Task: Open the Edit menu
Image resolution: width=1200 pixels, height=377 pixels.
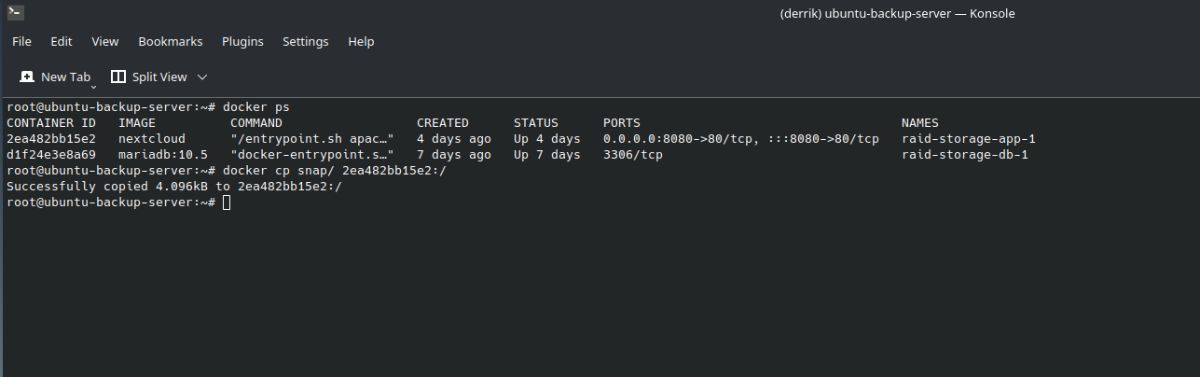Action: [x=61, y=42]
